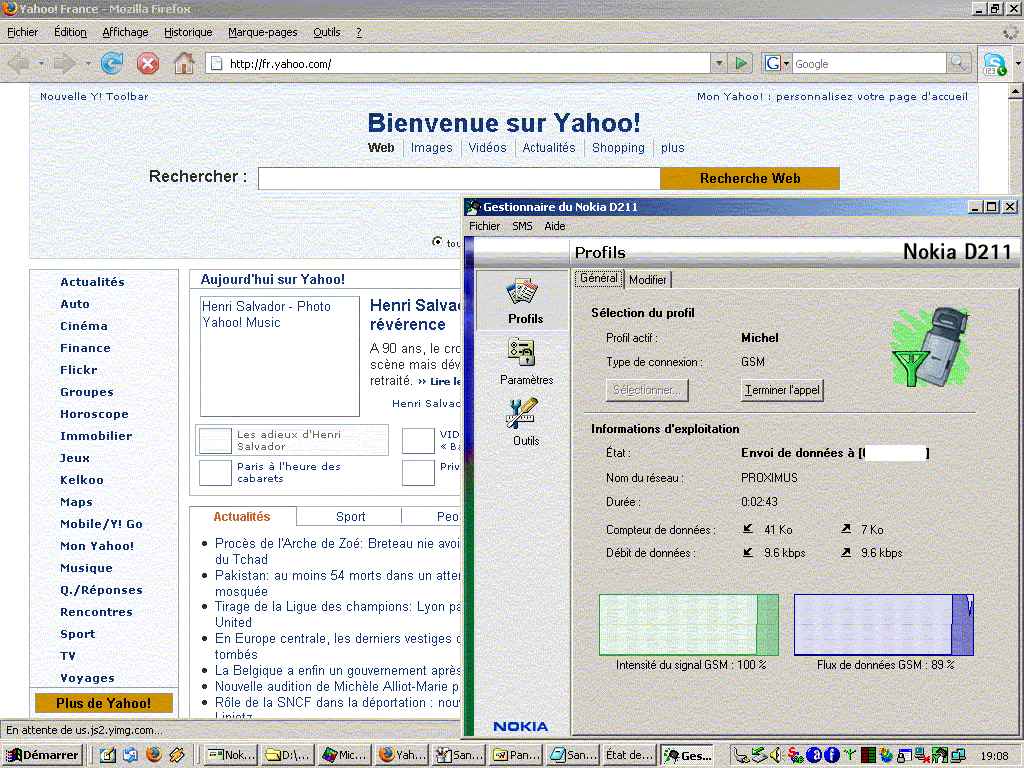Open the Horoscope link in Yahoo sidebar

tap(94, 414)
